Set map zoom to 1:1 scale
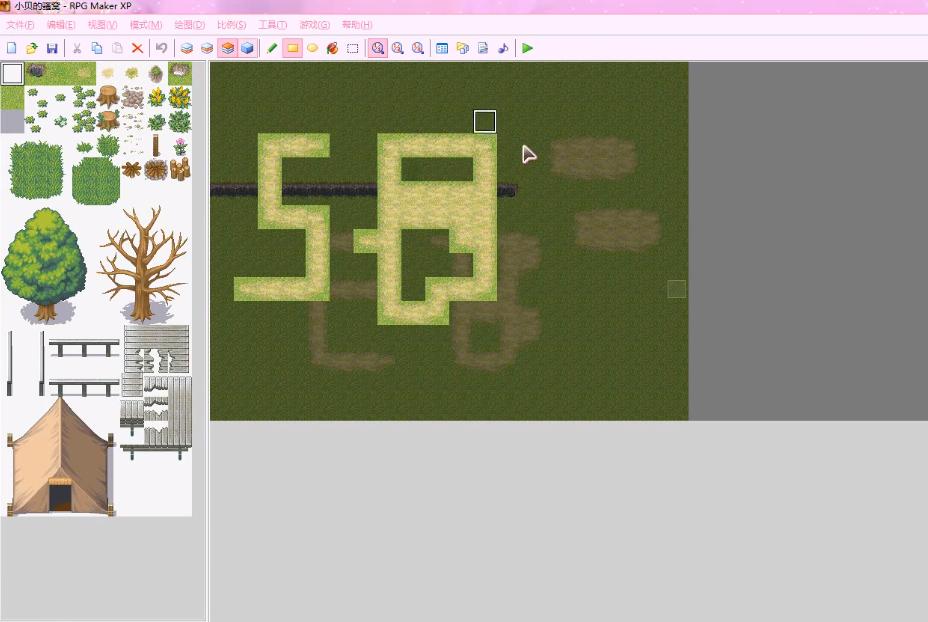This screenshot has height=622, width=928. pos(378,48)
